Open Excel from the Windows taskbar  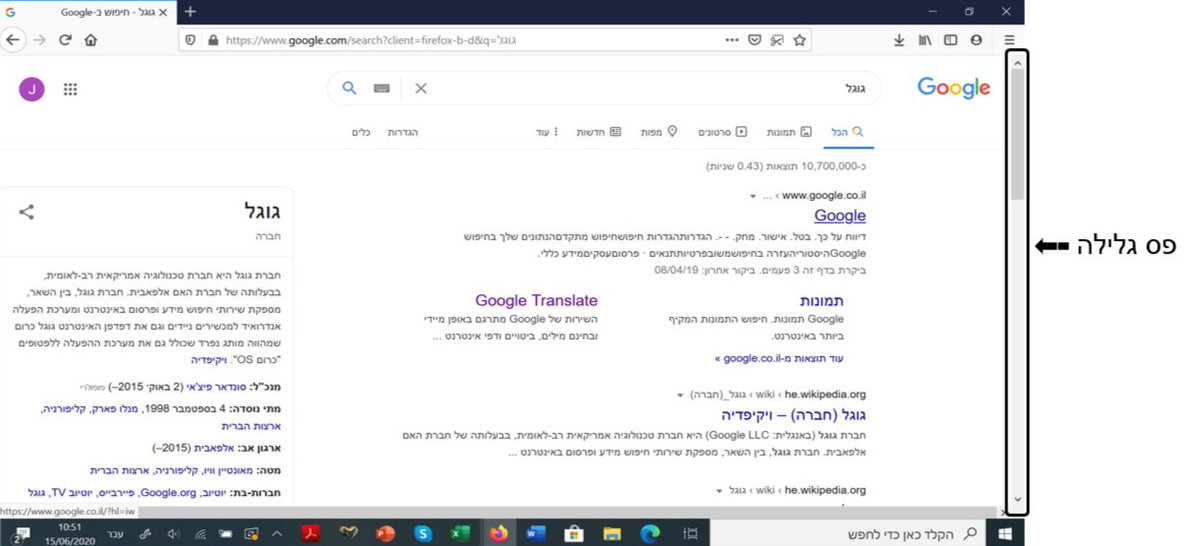point(461,533)
